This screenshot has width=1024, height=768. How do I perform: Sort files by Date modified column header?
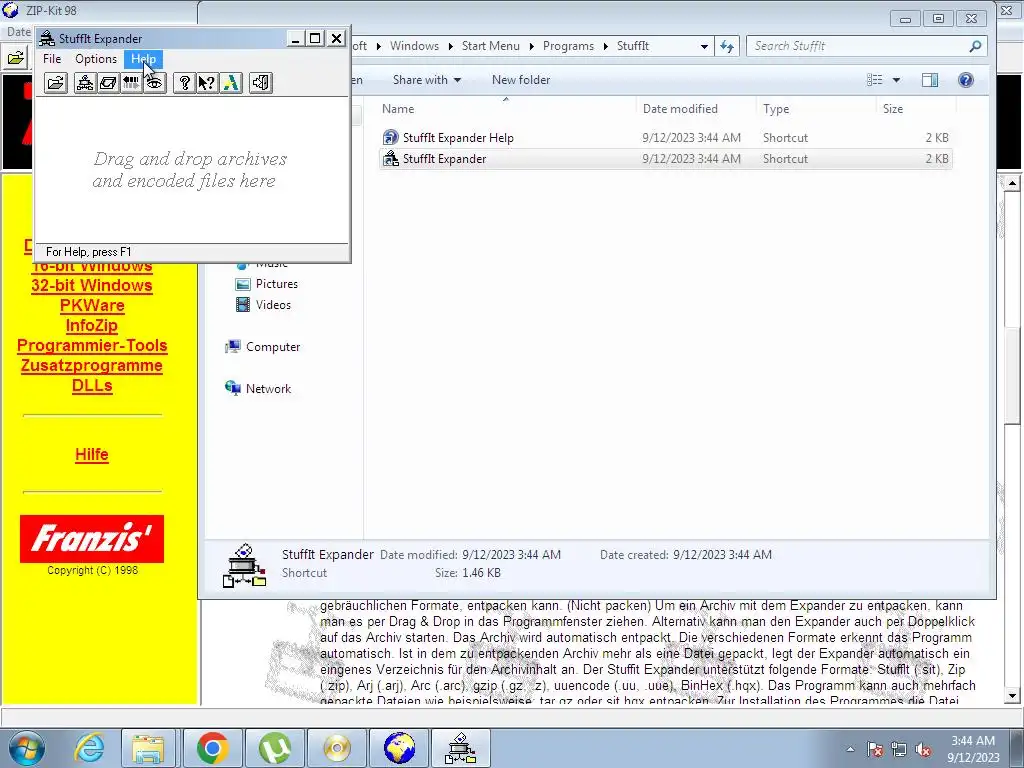[680, 109]
